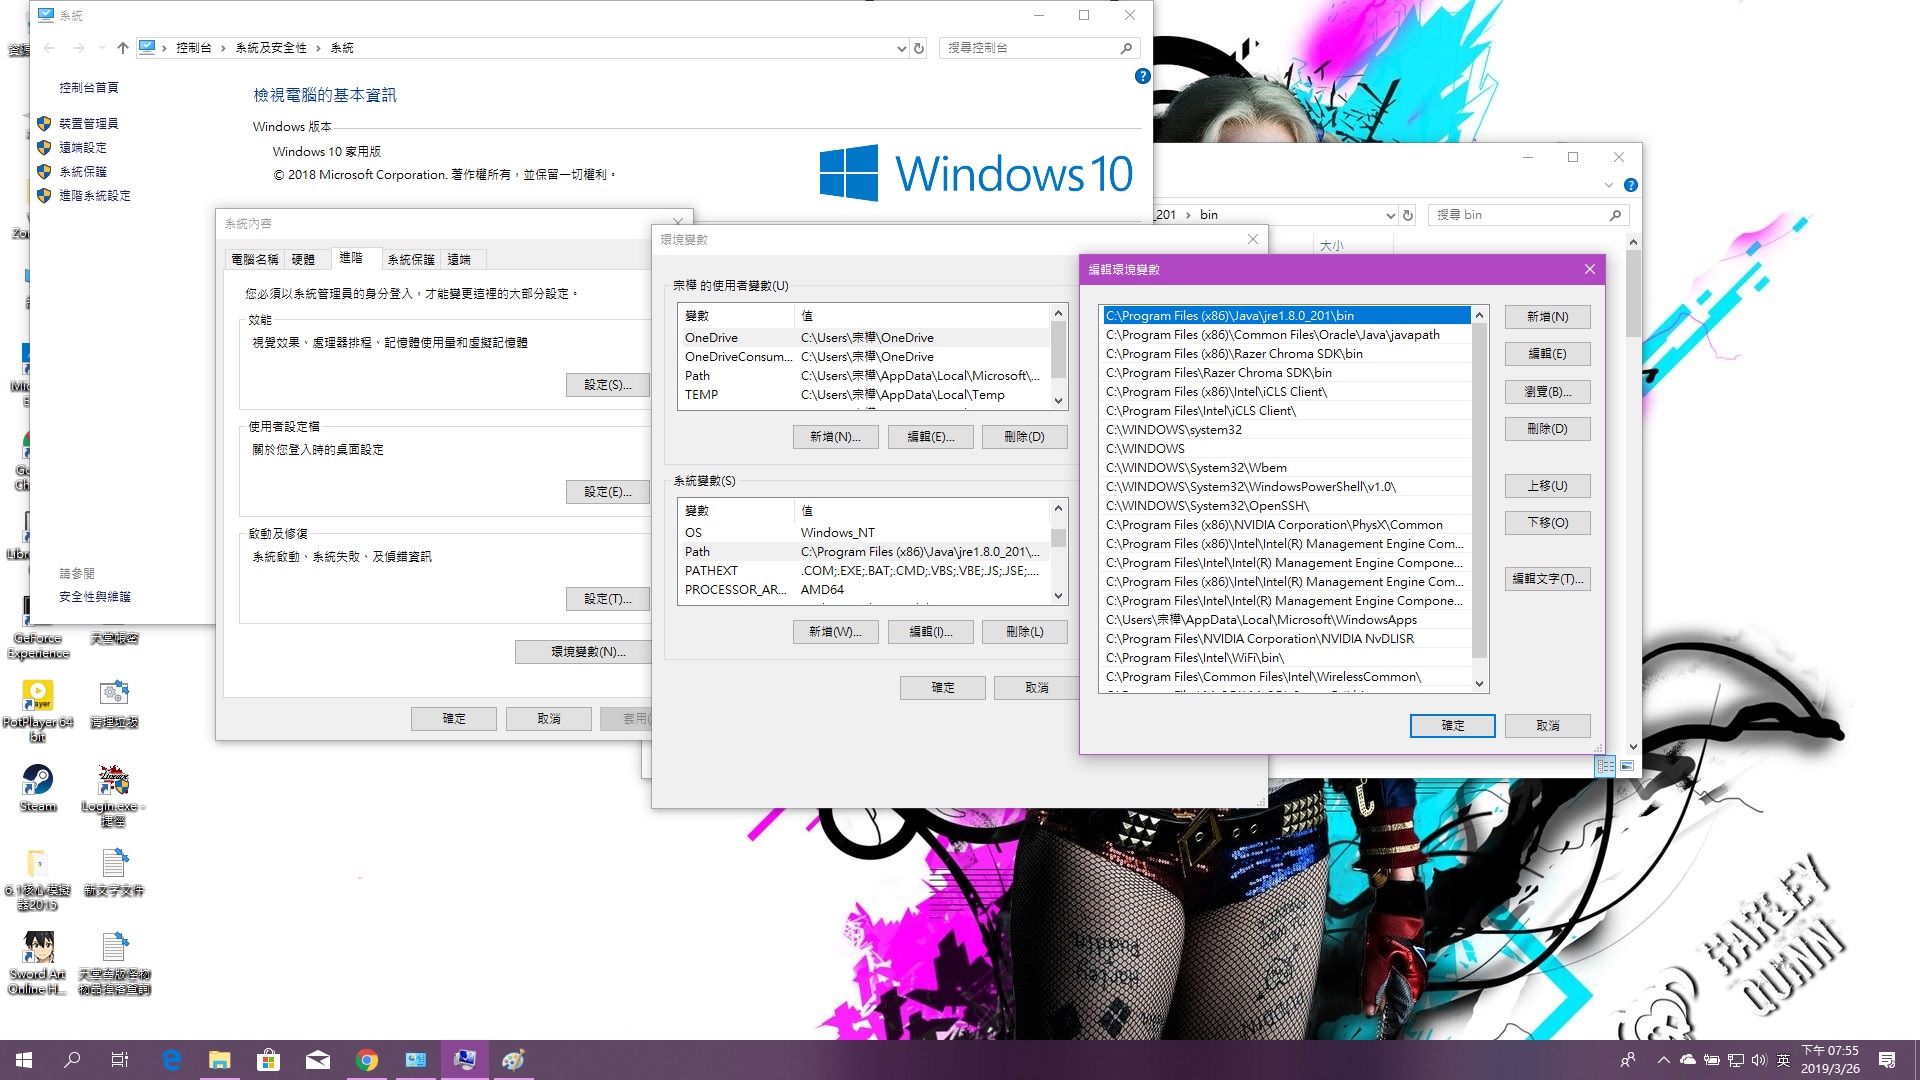Viewport: 1920px width, 1080px height.
Task: Click performance 設定(S)... button
Action: point(607,385)
